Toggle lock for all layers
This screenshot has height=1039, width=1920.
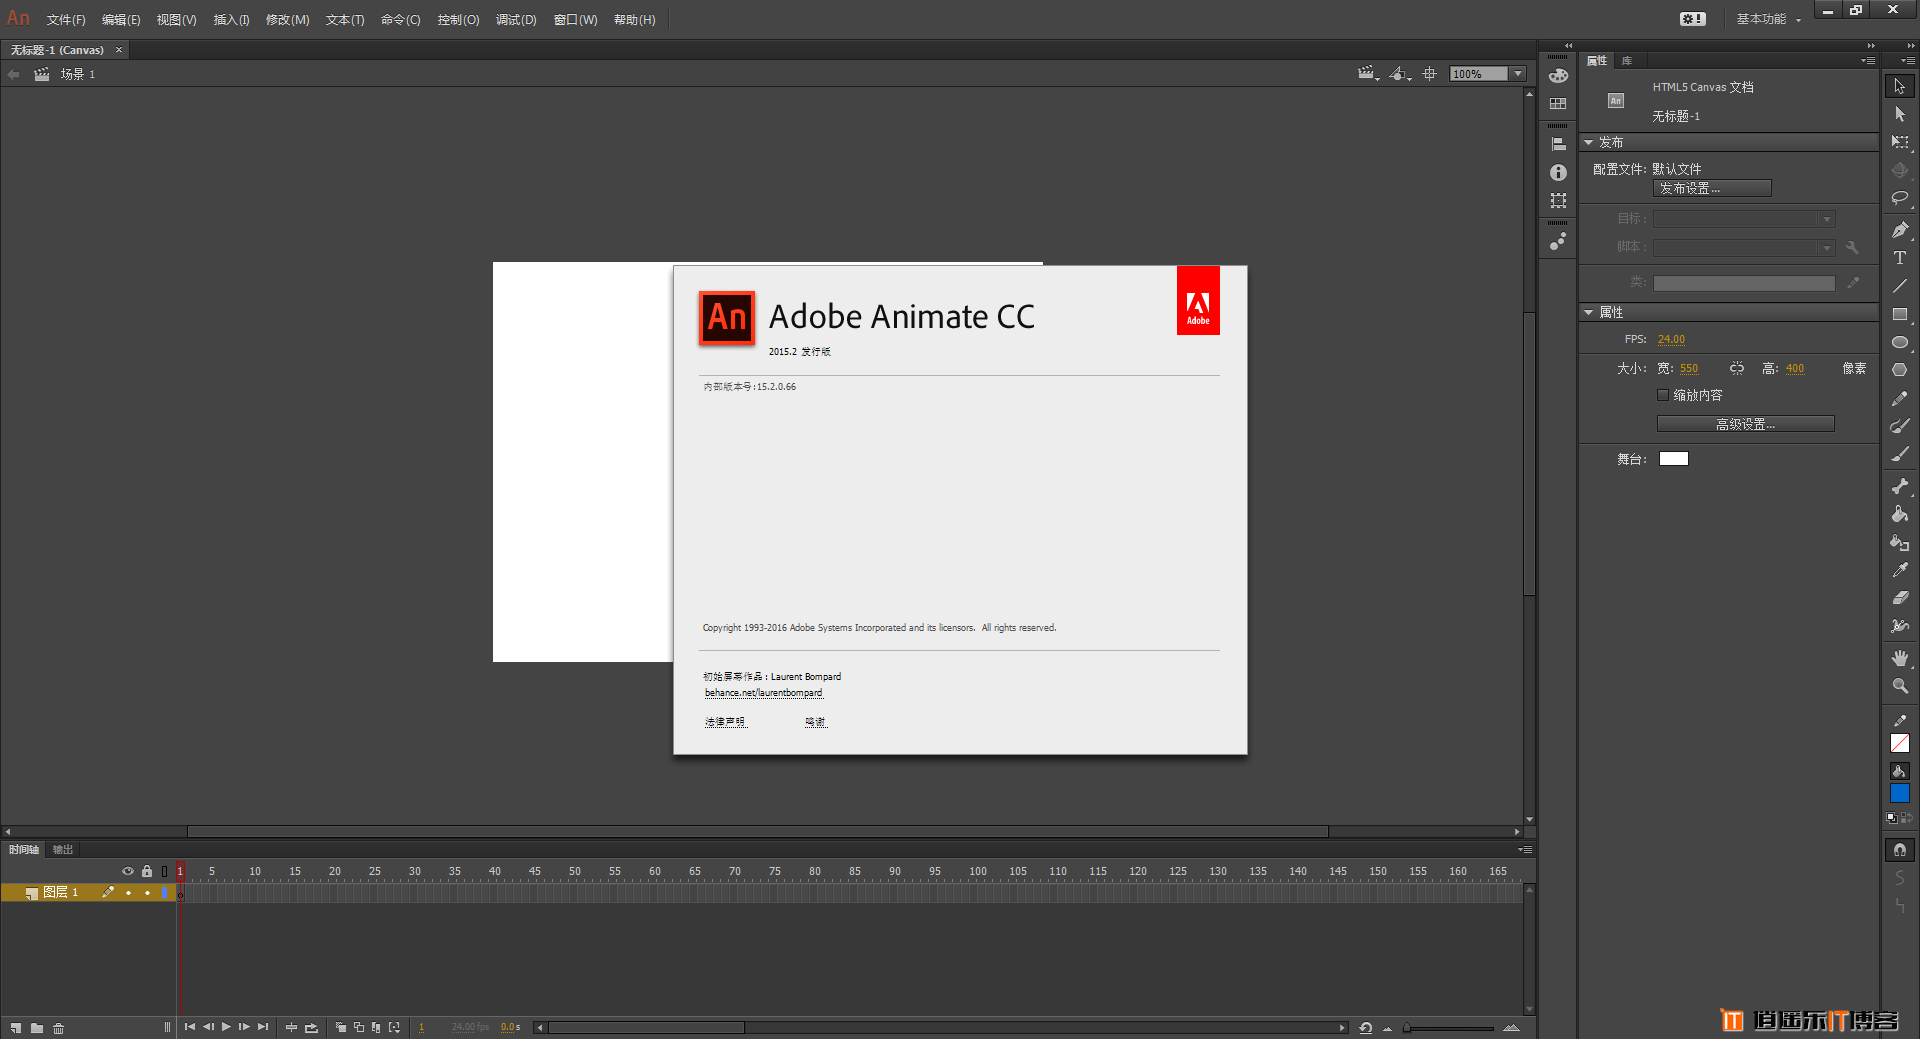coord(147,871)
